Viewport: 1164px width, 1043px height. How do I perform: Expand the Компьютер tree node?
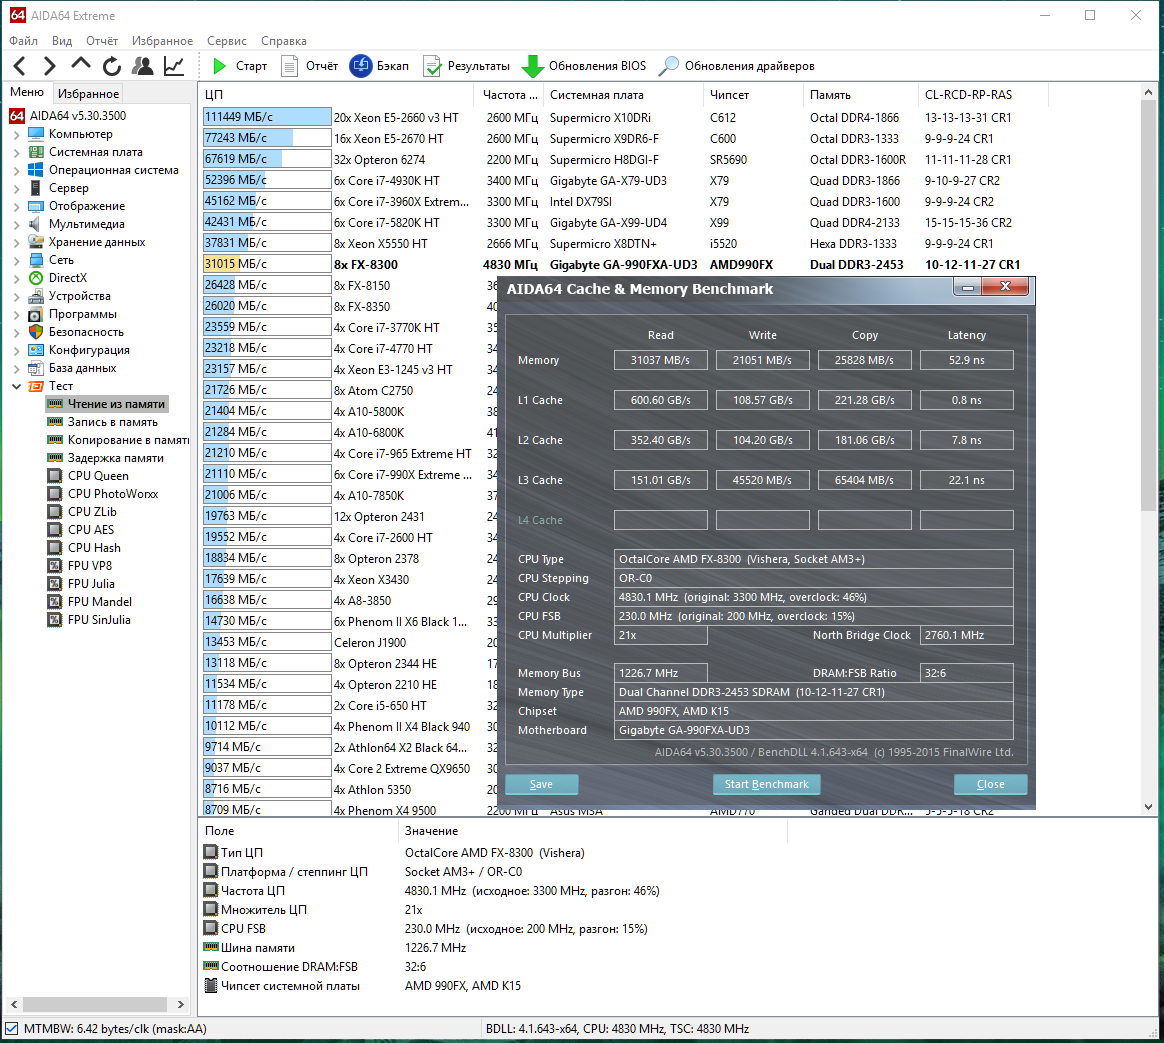point(16,134)
